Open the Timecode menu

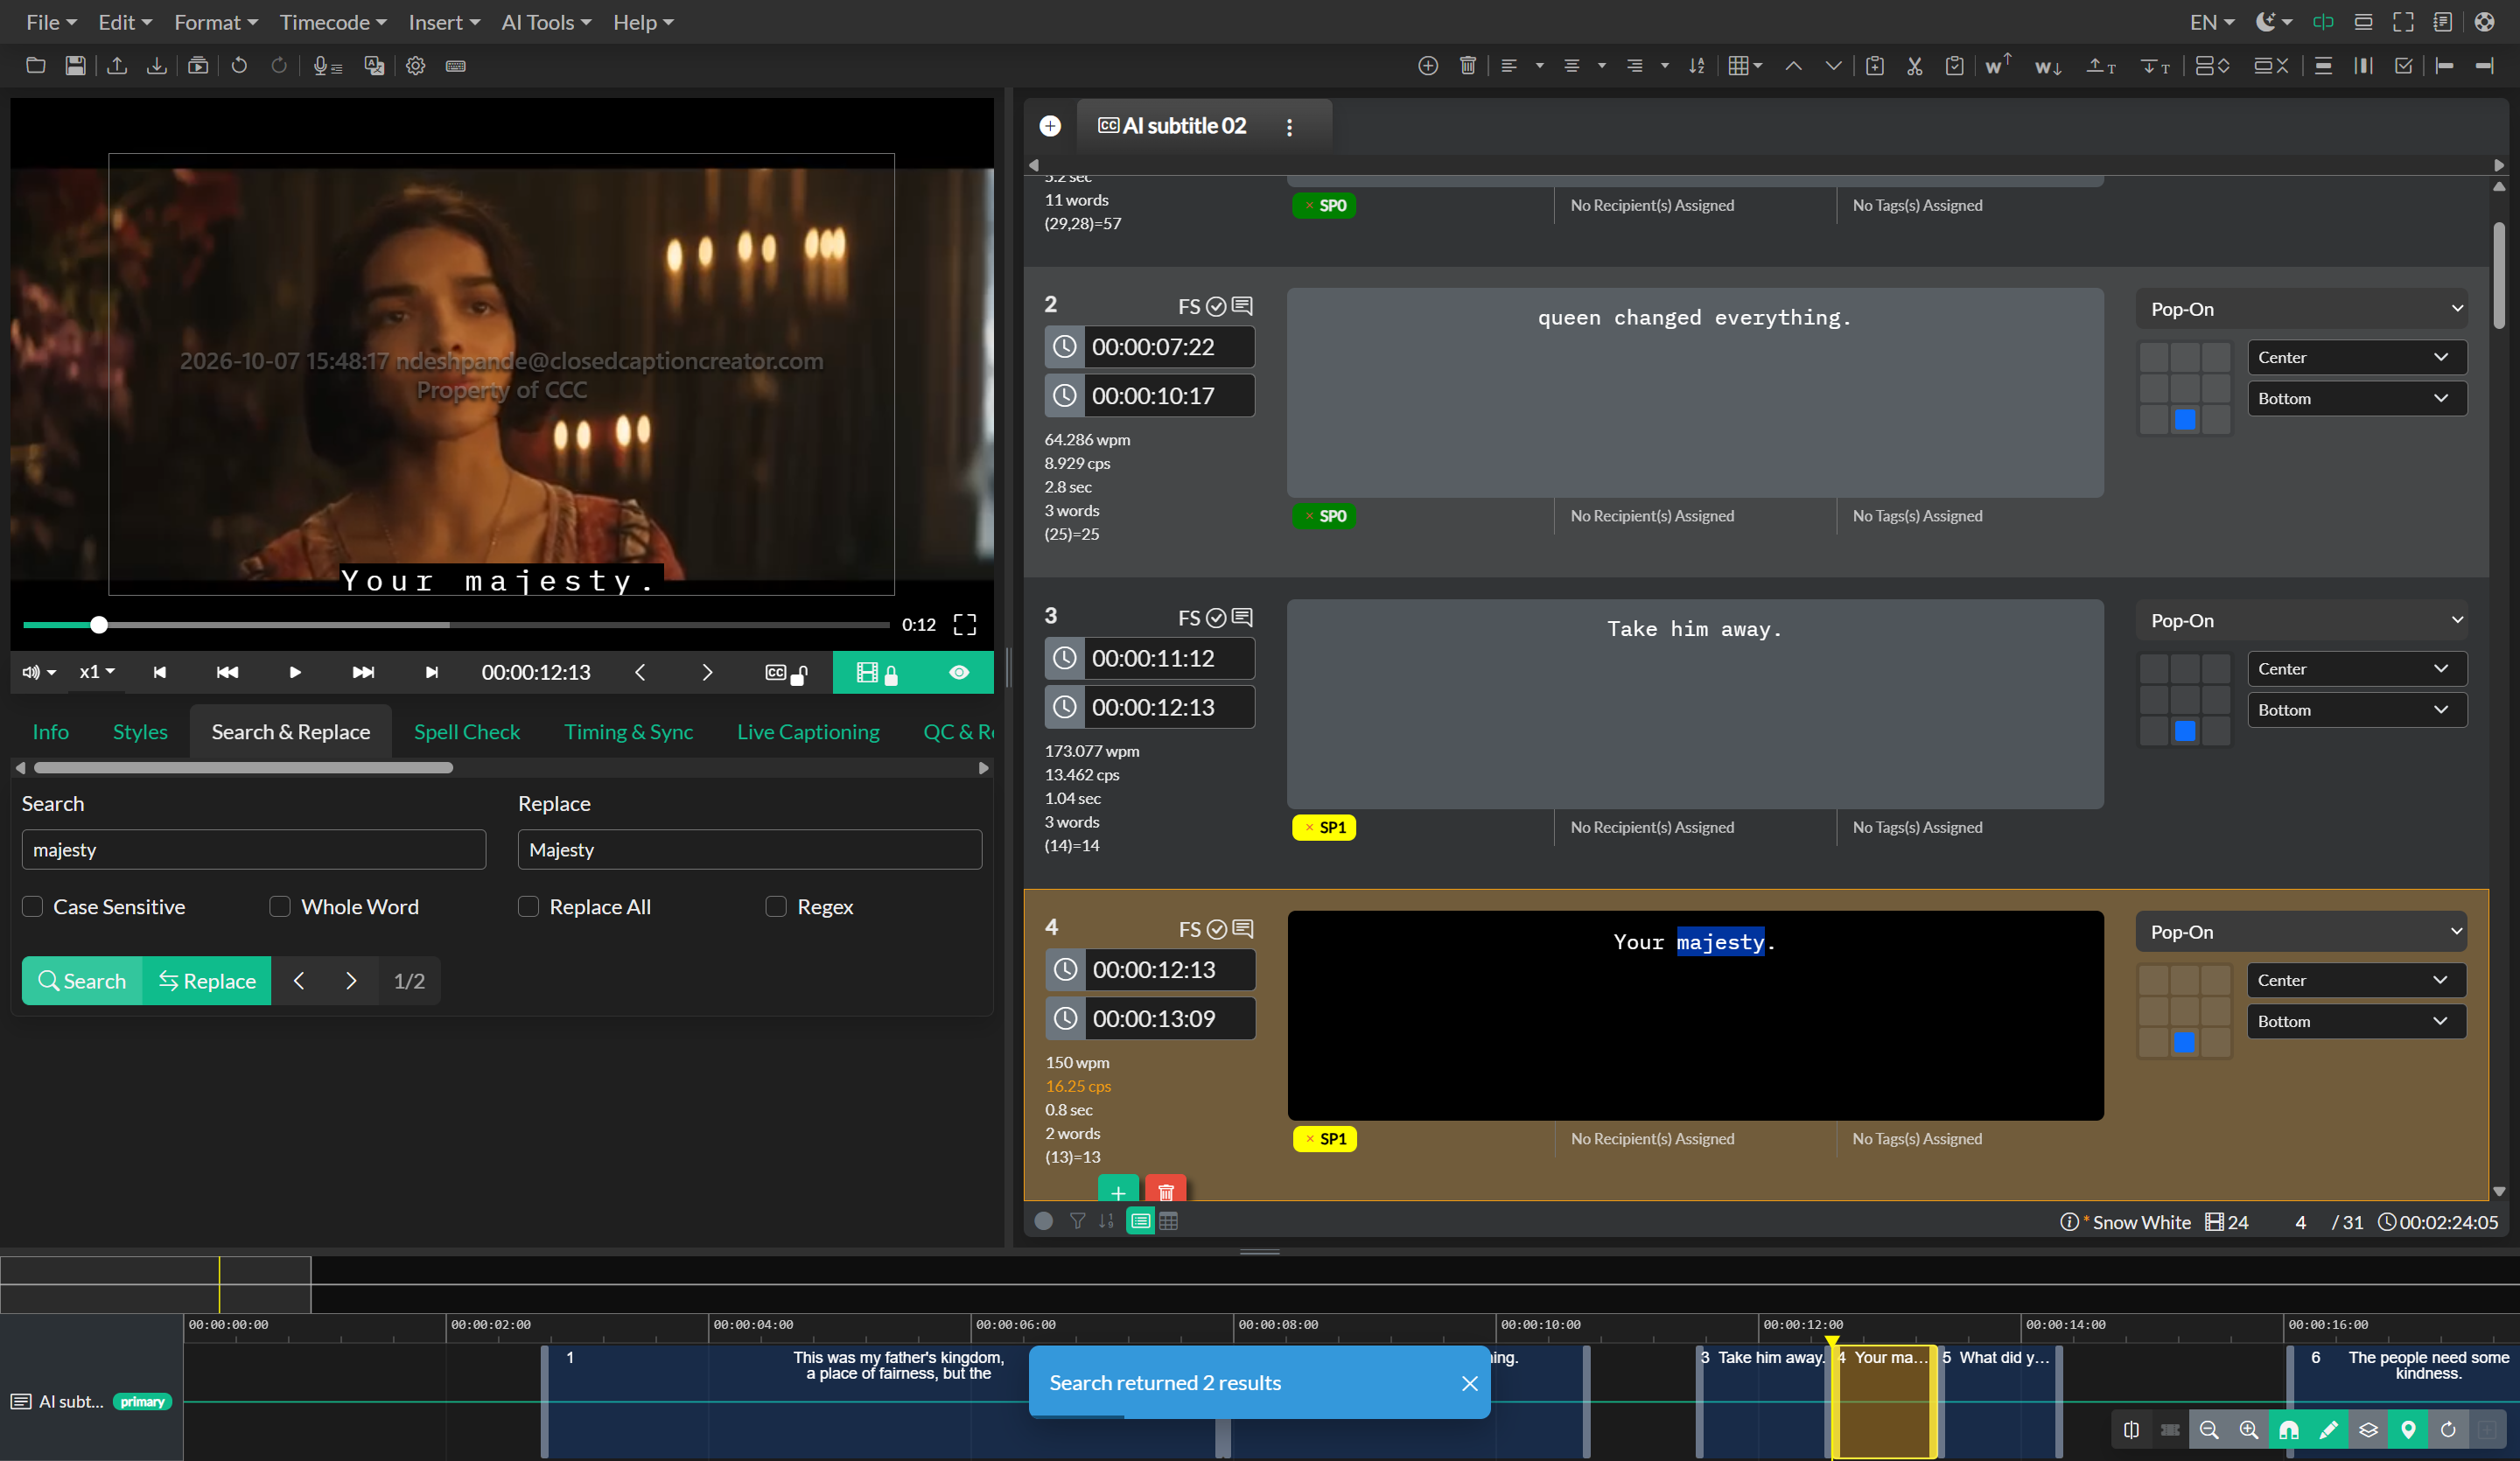[x=333, y=22]
